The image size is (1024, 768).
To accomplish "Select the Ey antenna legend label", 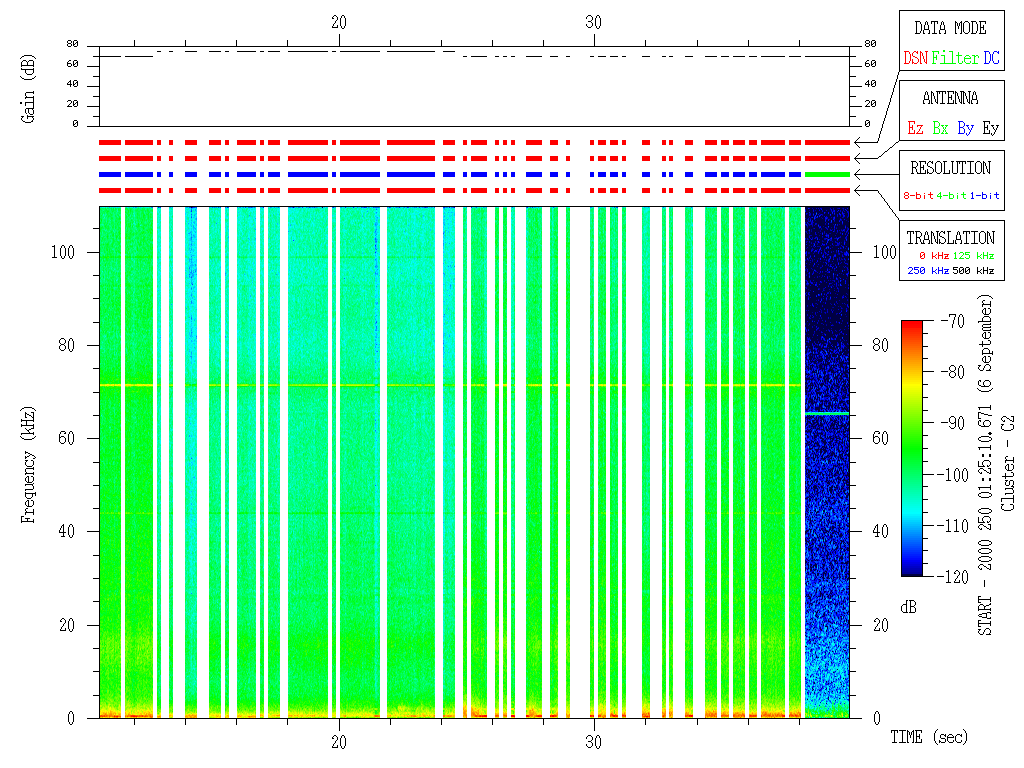I will tap(990, 129).
